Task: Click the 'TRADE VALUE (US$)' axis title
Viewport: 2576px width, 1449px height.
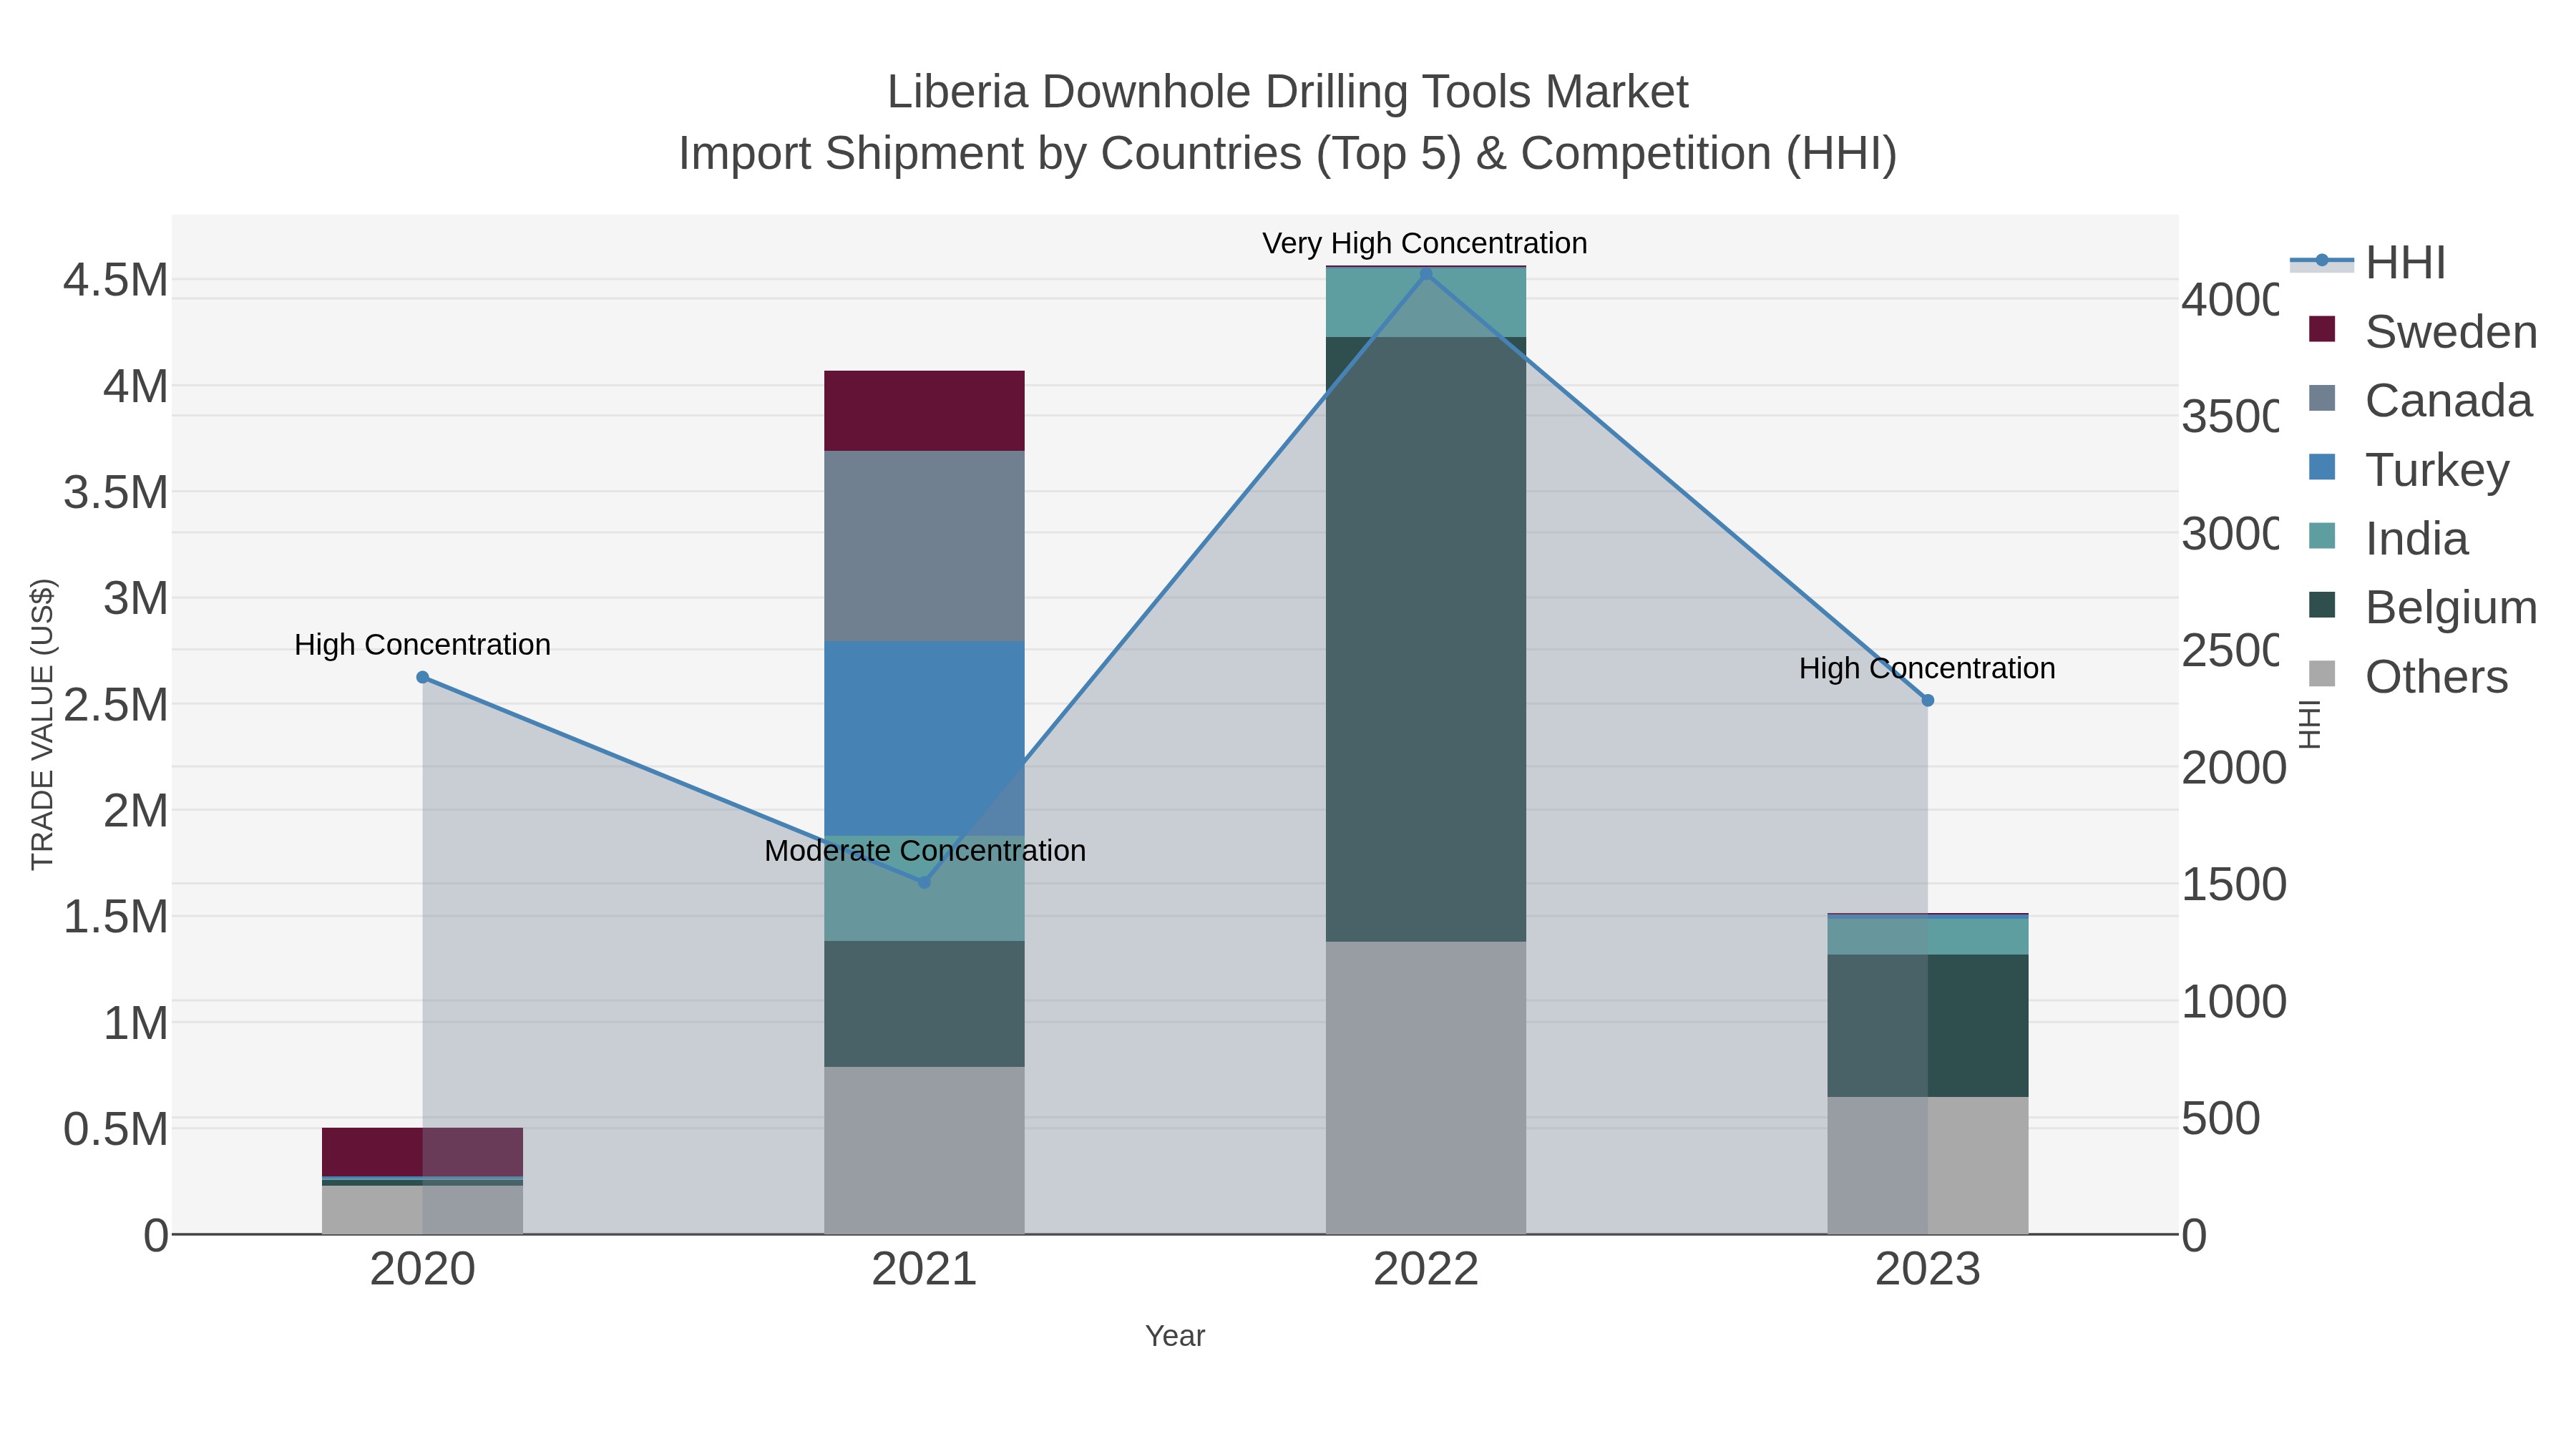Action: (42, 724)
